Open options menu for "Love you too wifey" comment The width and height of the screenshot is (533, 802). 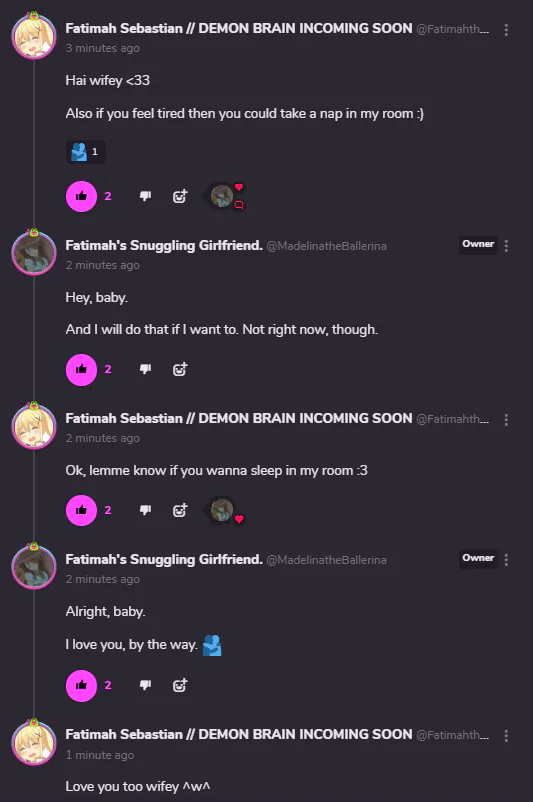[x=506, y=736]
